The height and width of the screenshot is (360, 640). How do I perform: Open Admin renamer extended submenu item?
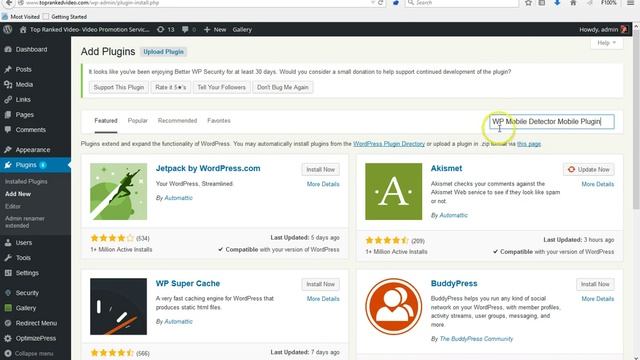[x=25, y=222]
